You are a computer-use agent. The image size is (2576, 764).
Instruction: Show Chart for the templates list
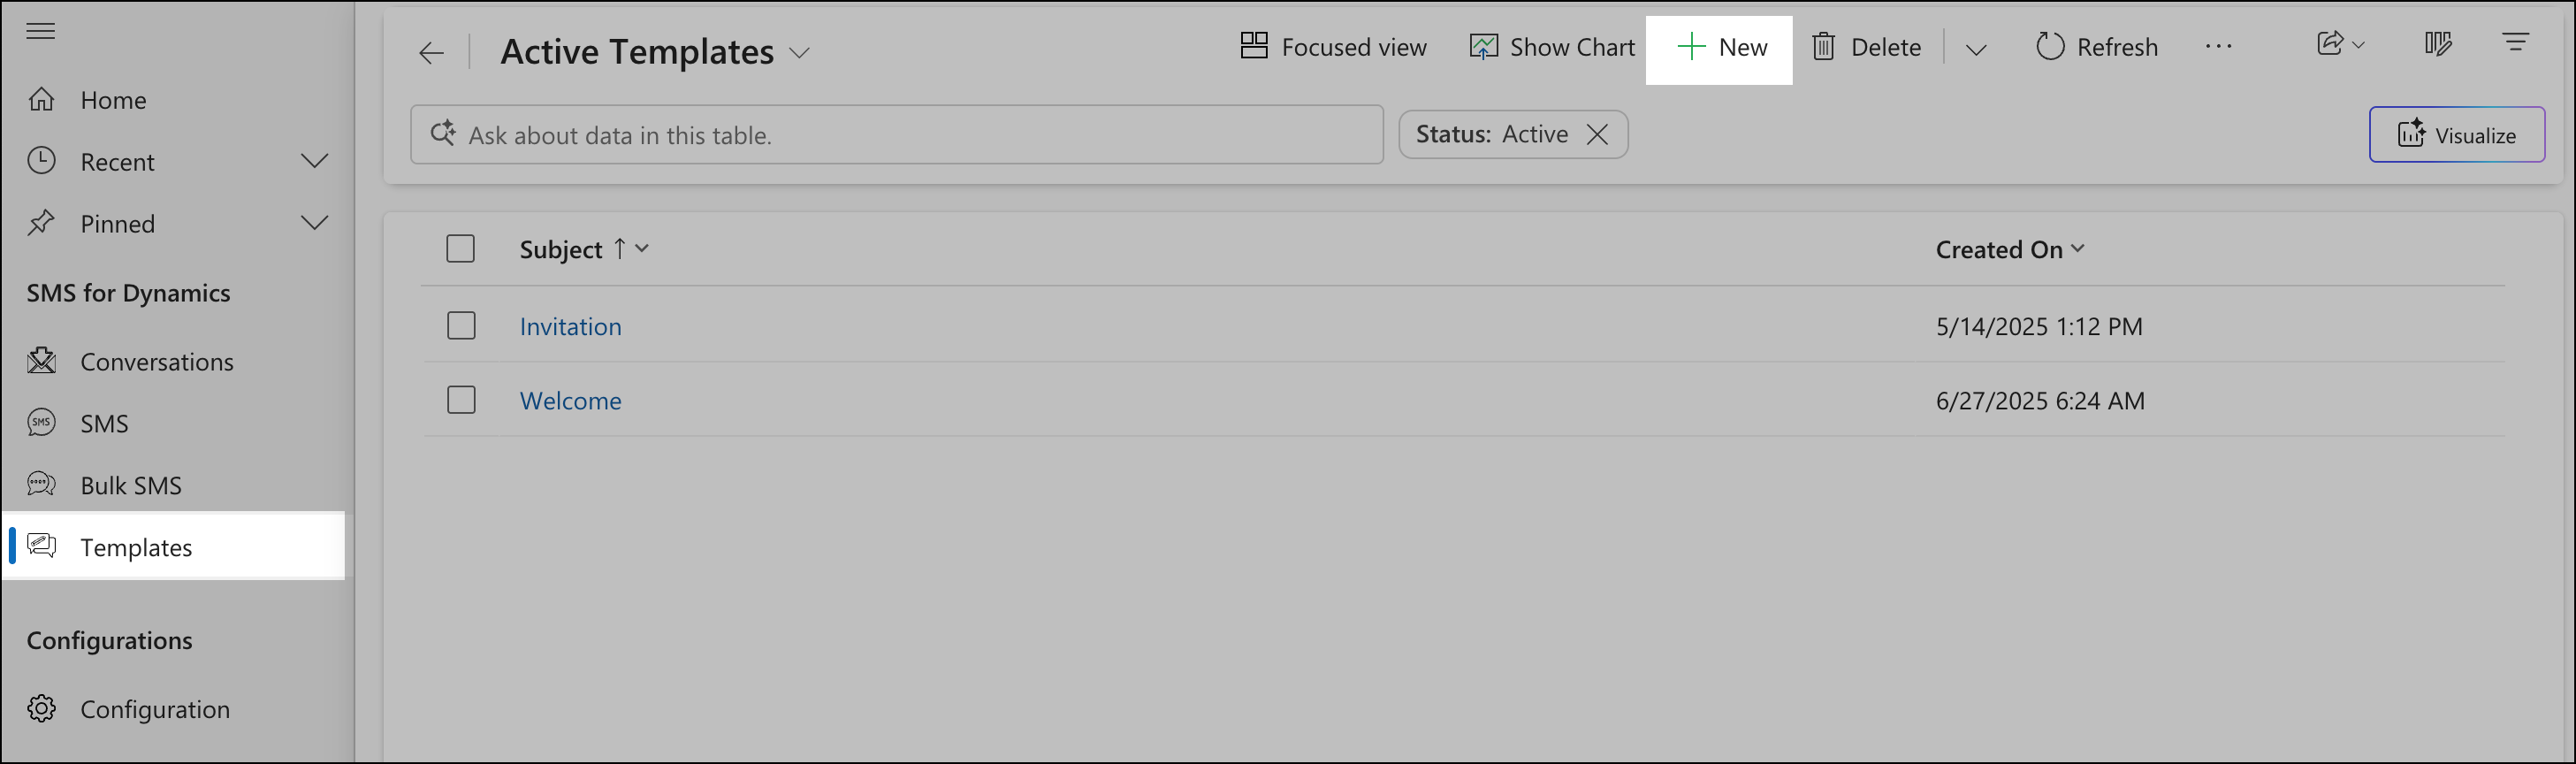(1551, 46)
